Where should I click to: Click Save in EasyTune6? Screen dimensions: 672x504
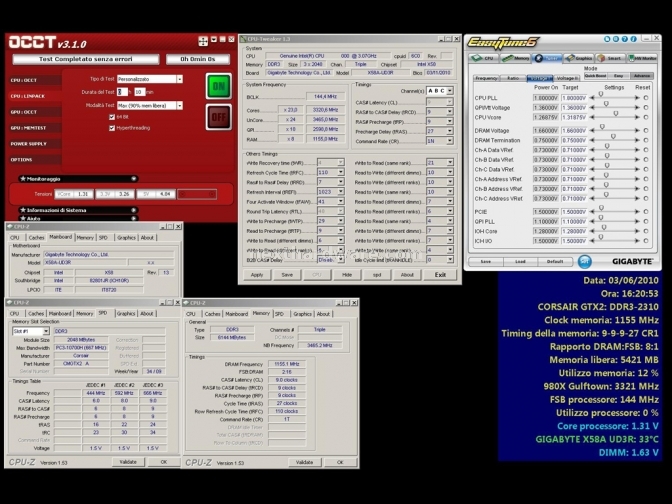(x=486, y=261)
